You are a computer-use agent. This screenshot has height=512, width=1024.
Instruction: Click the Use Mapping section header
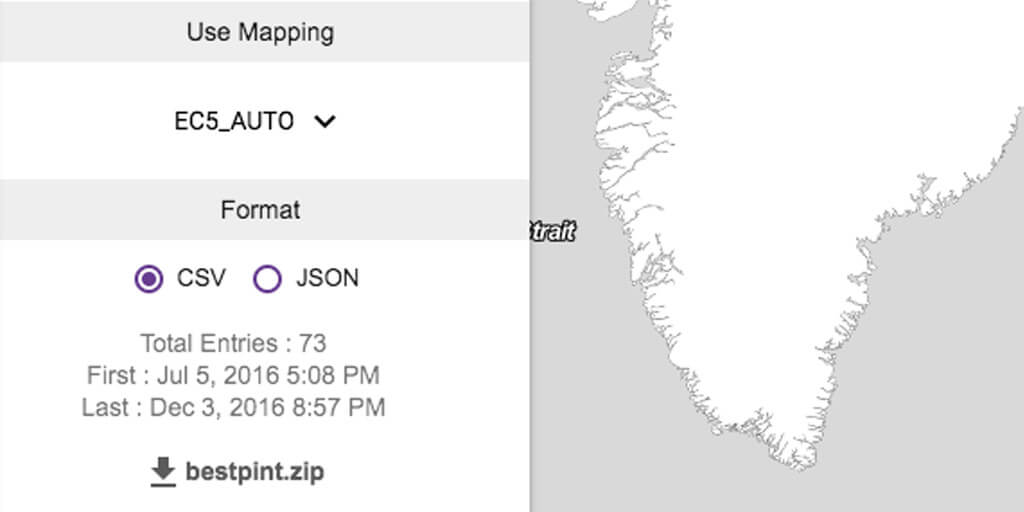[260, 32]
